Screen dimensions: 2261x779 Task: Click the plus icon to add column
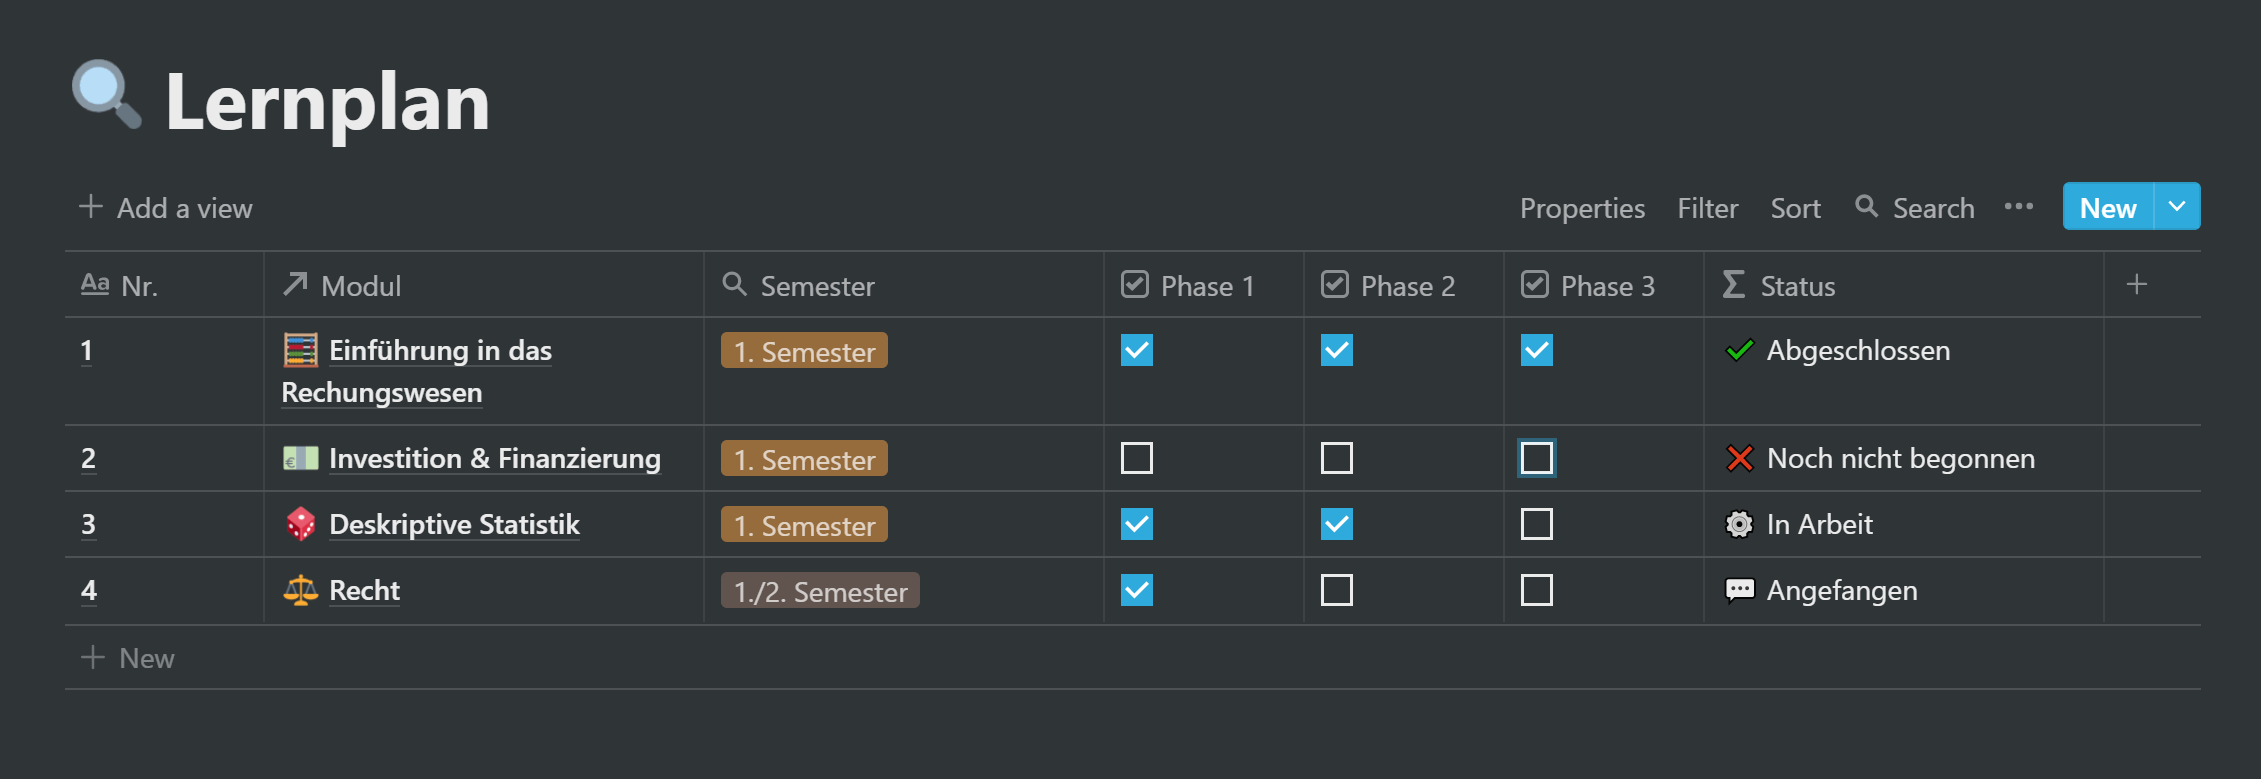pos(2137,285)
